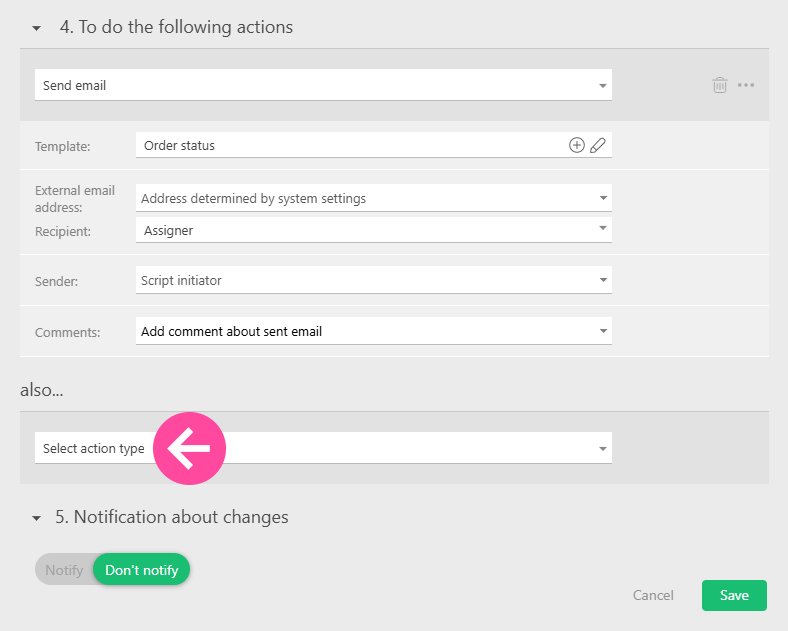
Task: Collapse section 5 Notification about changes
Action: click(x=37, y=518)
